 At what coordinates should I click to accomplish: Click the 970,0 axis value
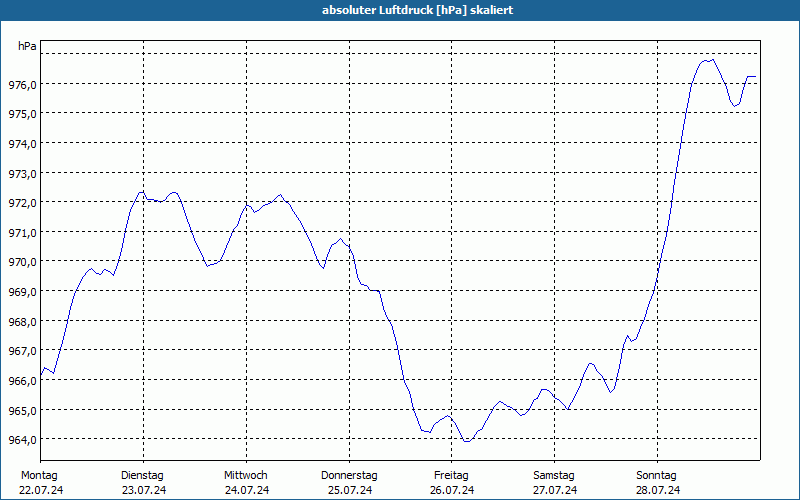[22, 262]
